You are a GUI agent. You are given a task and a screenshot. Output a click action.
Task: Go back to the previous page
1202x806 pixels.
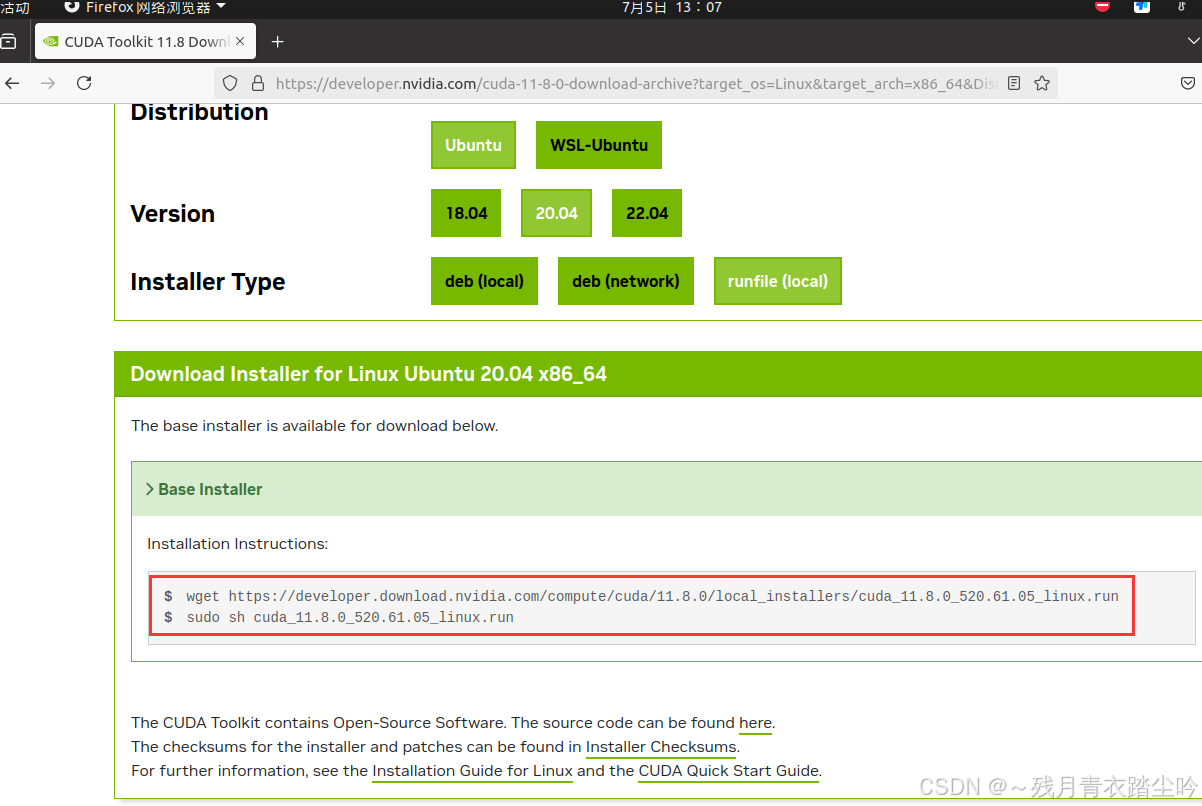[x=11, y=83]
